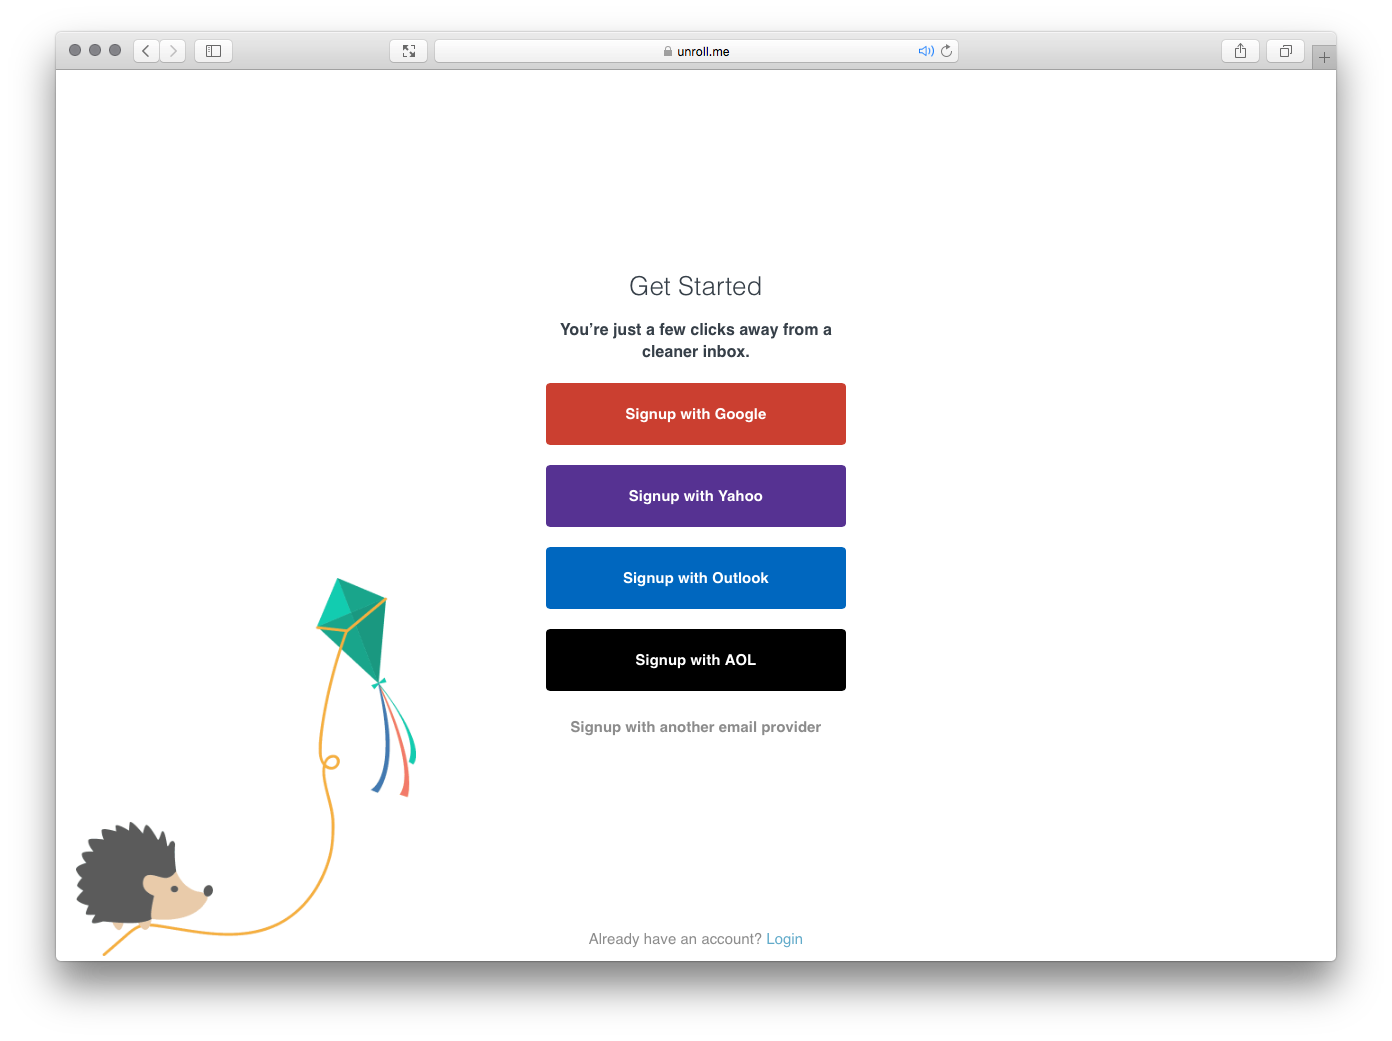Sign up using the Google button
Viewport: 1392px width, 1041px height.
pyautogui.click(x=696, y=414)
